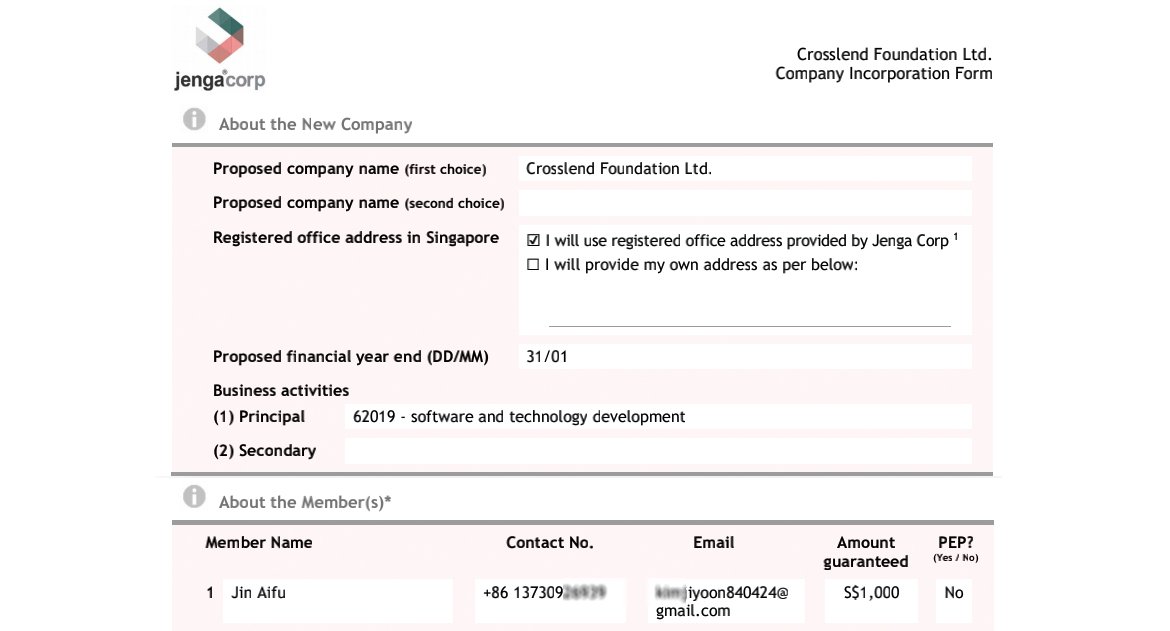
Task: Click the Crosslend Foundation Ltd. header text
Action: [x=894, y=54]
